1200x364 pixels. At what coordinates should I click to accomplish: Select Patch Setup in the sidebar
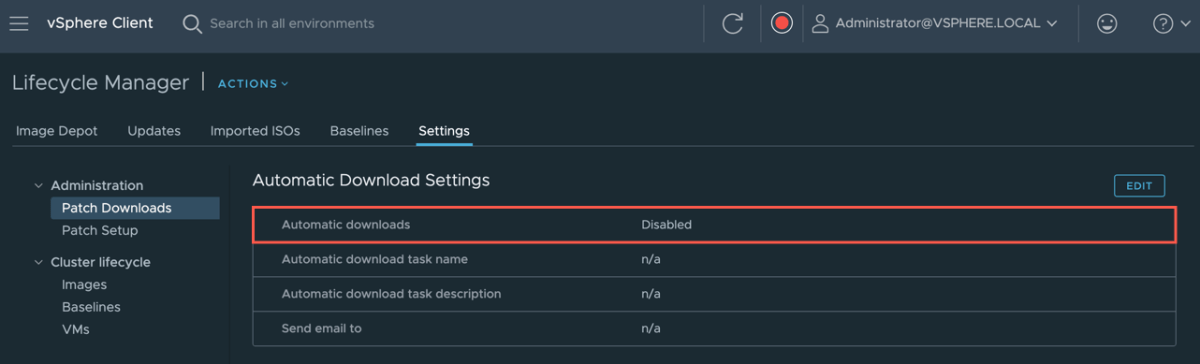100,230
